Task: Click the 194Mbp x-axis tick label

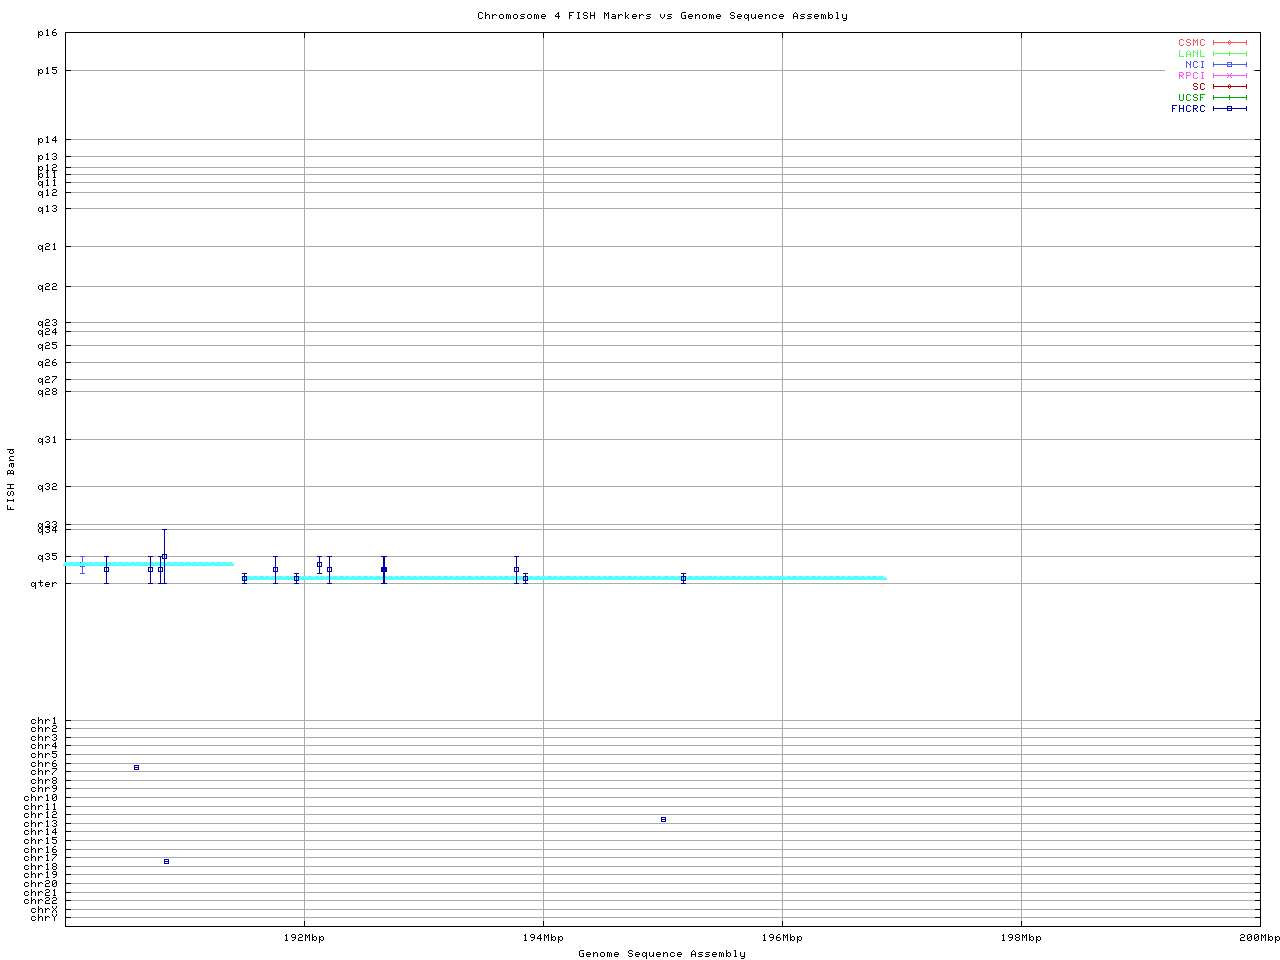Action: click(543, 938)
